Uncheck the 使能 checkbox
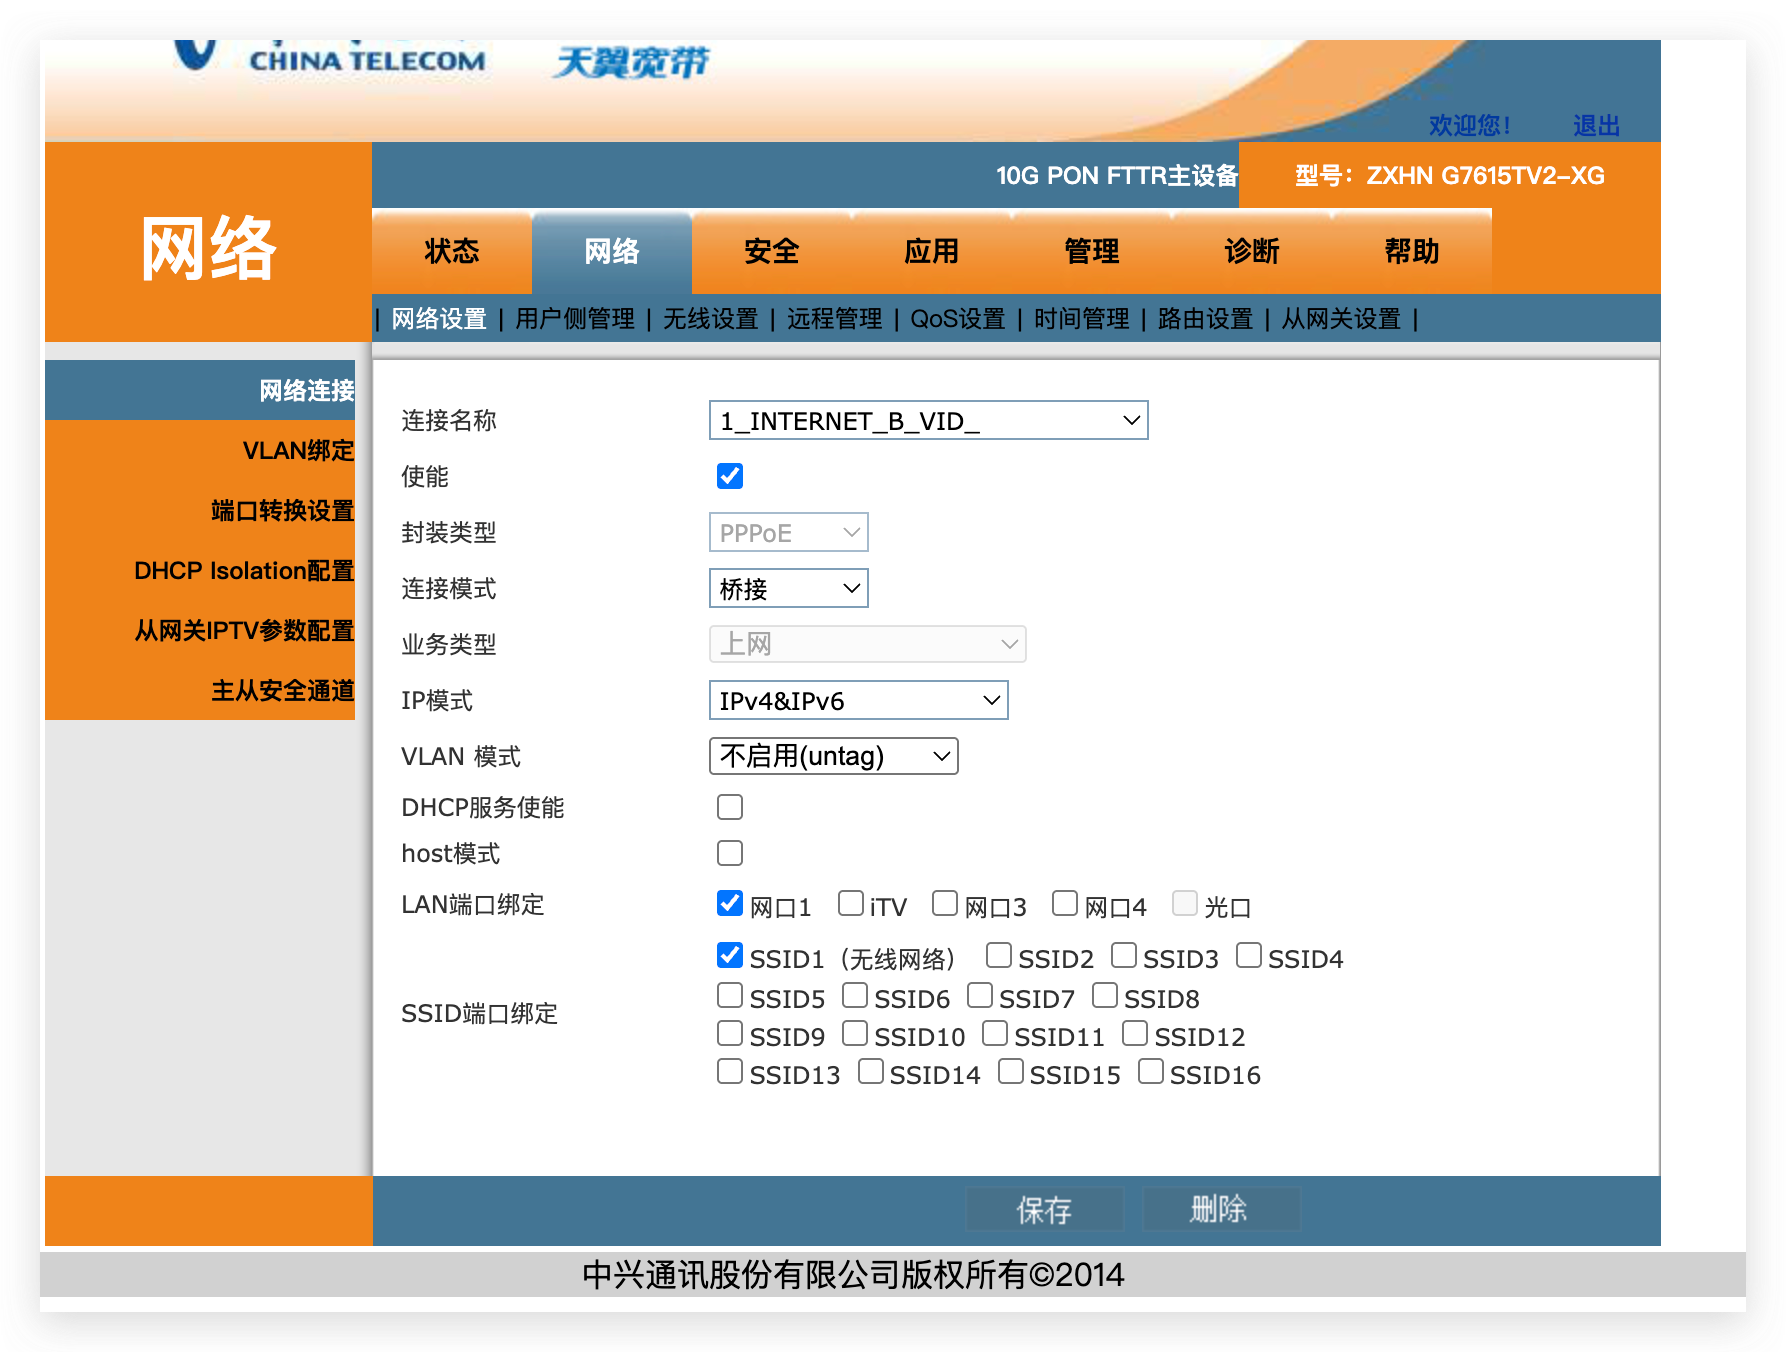The height and width of the screenshot is (1352, 1786). (730, 477)
